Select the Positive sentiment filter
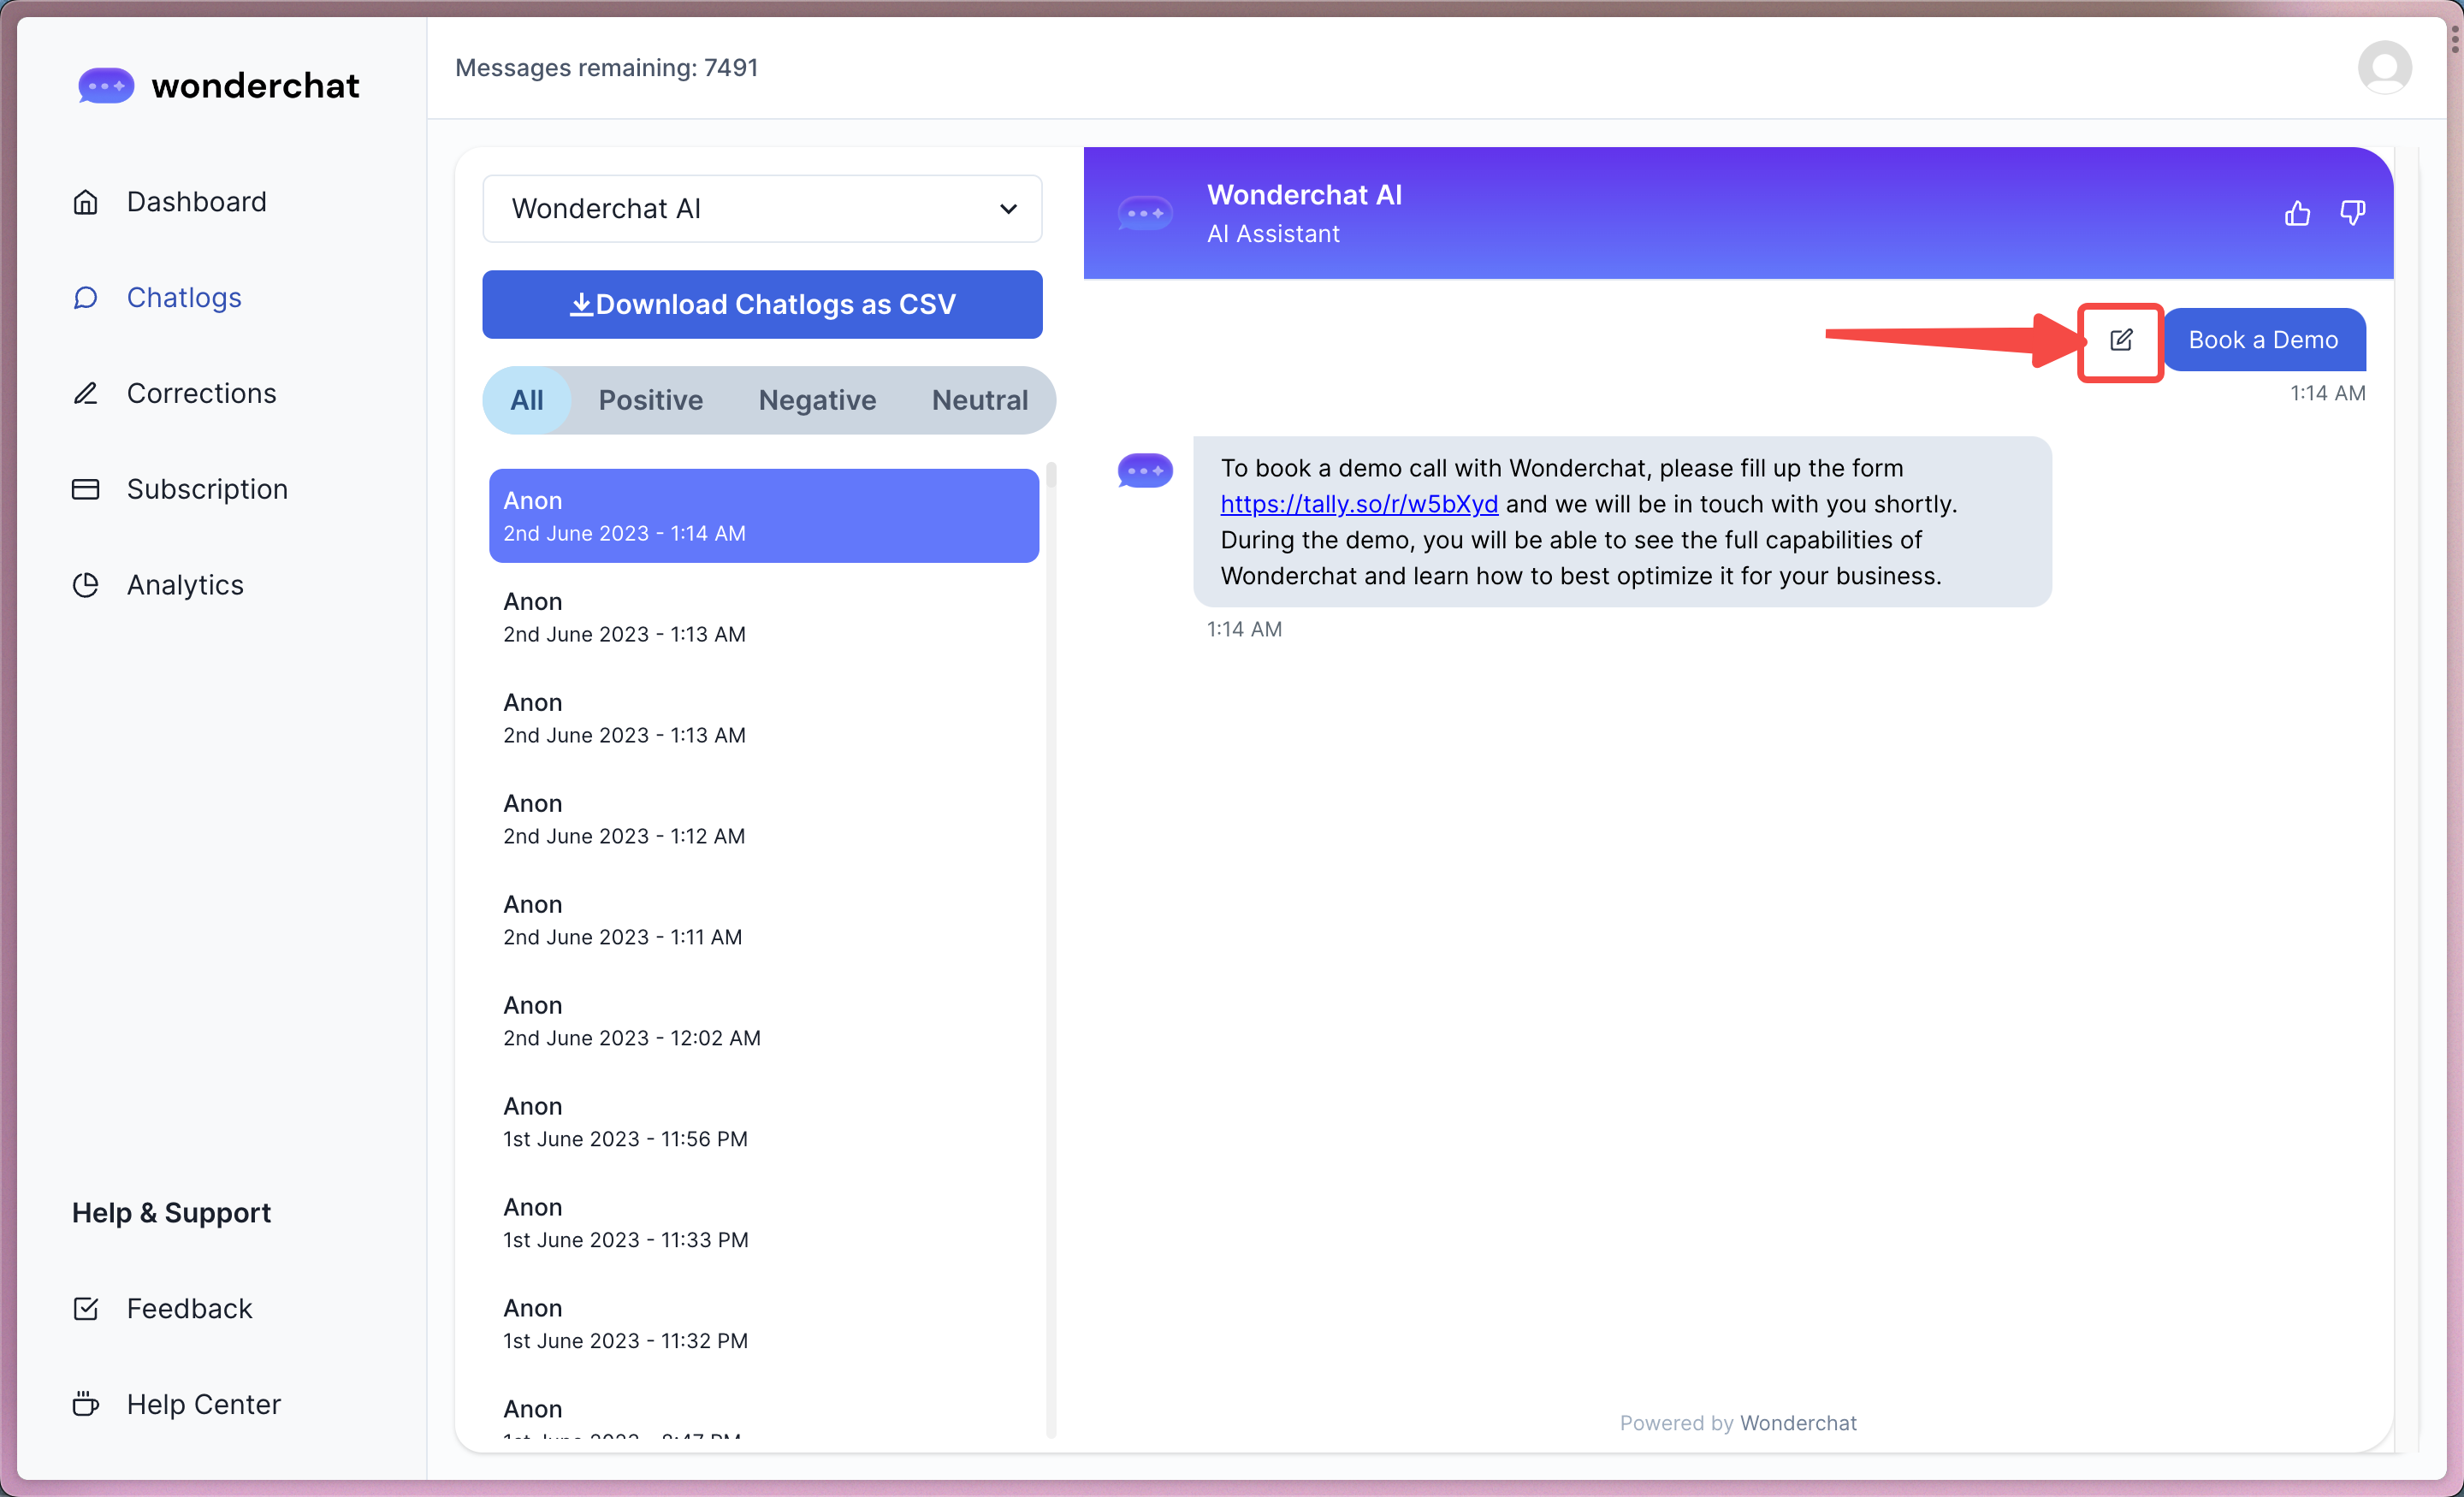 coord(650,400)
